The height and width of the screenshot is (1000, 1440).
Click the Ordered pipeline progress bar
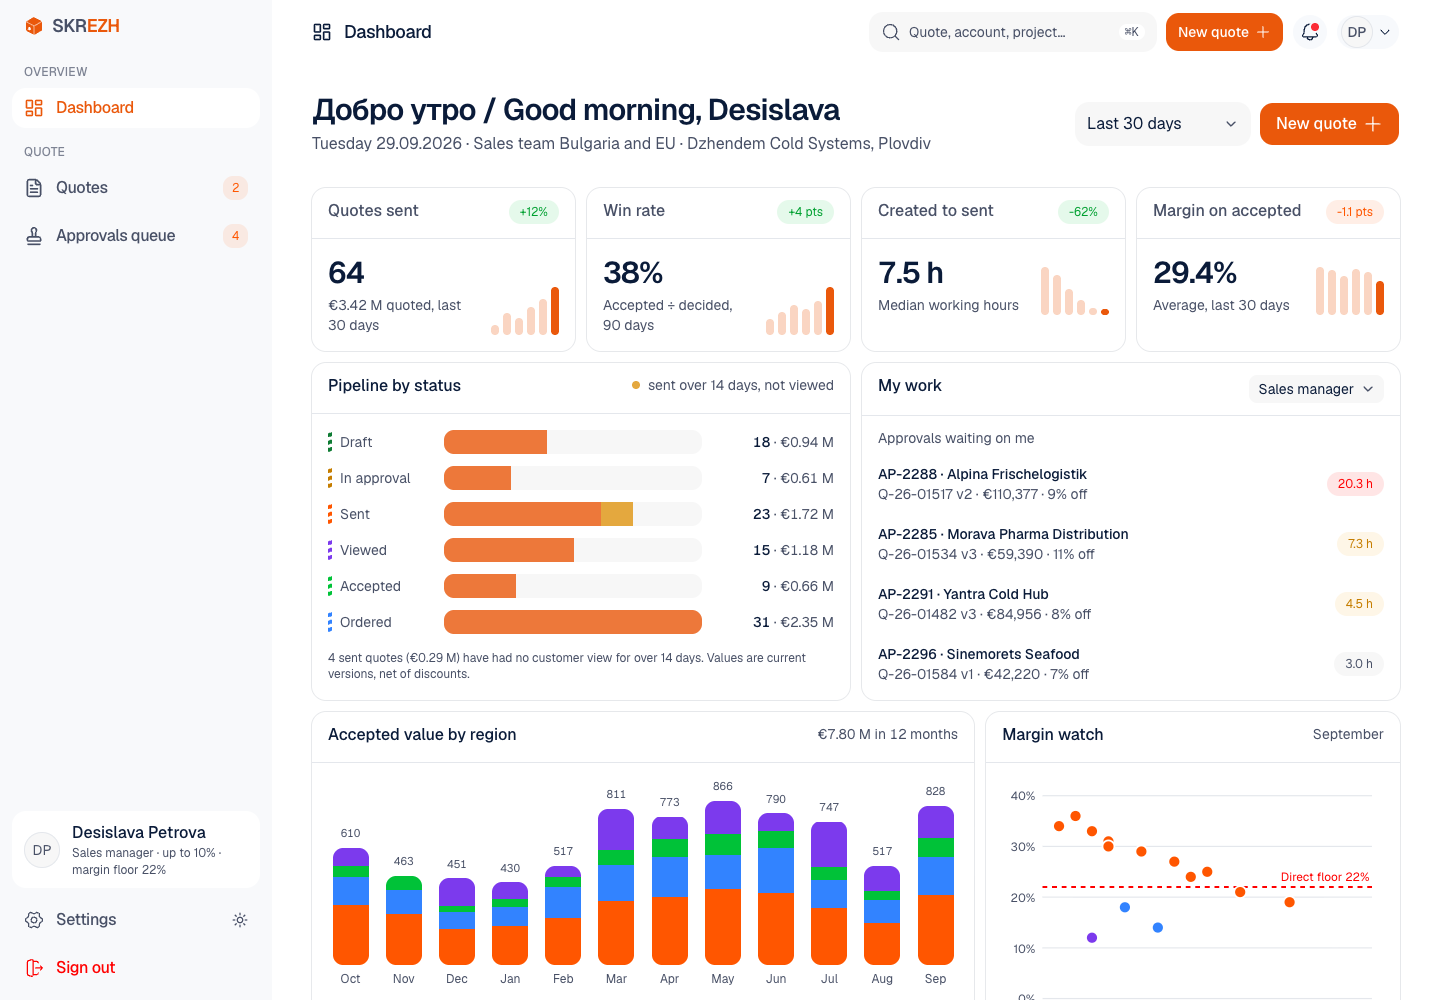pyautogui.click(x=573, y=622)
